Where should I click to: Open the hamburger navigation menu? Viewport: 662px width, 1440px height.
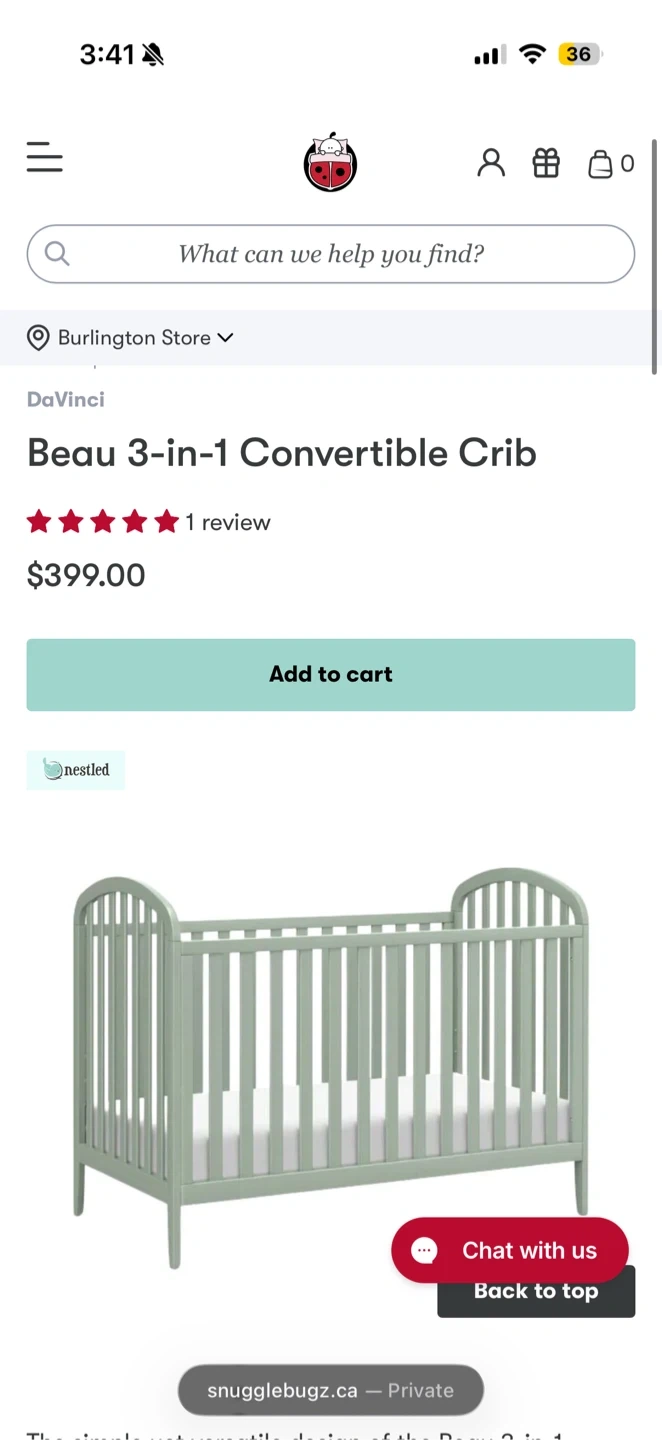(45, 157)
